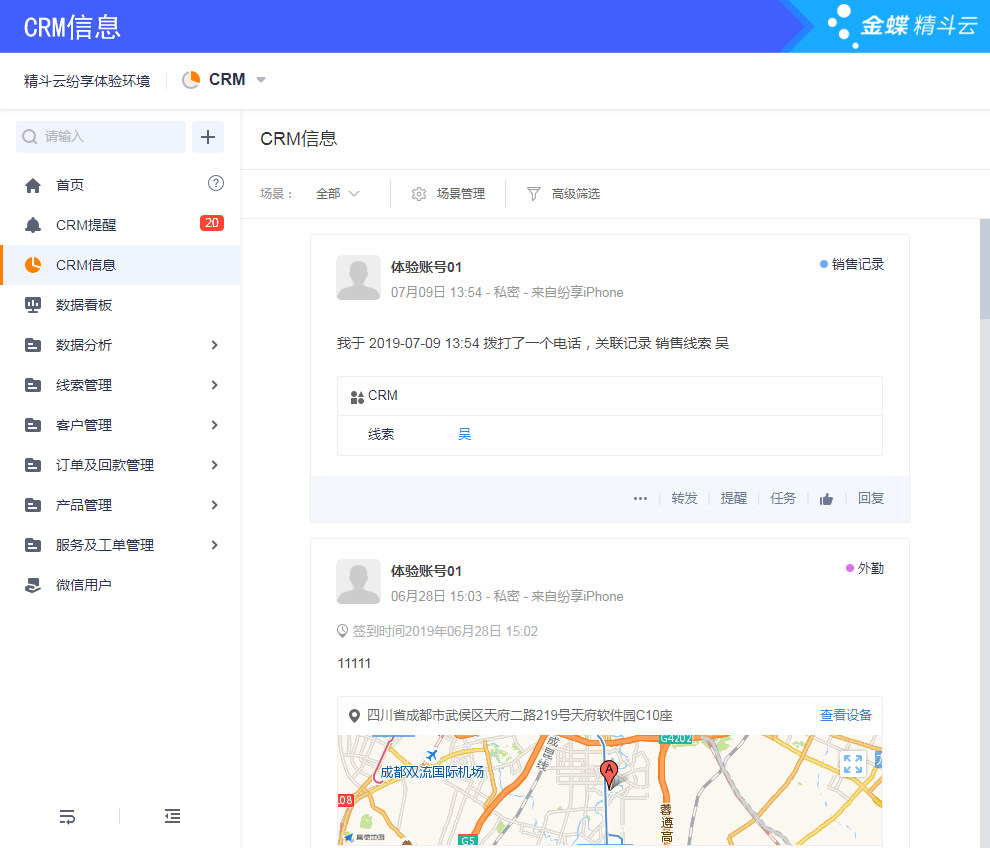Click the address 四川省成都市武侯区天府二路219号
The image size is (990, 848).
click(x=520, y=715)
